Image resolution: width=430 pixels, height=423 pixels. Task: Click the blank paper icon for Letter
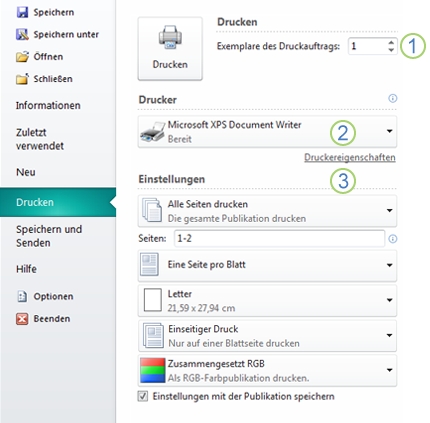[152, 300]
